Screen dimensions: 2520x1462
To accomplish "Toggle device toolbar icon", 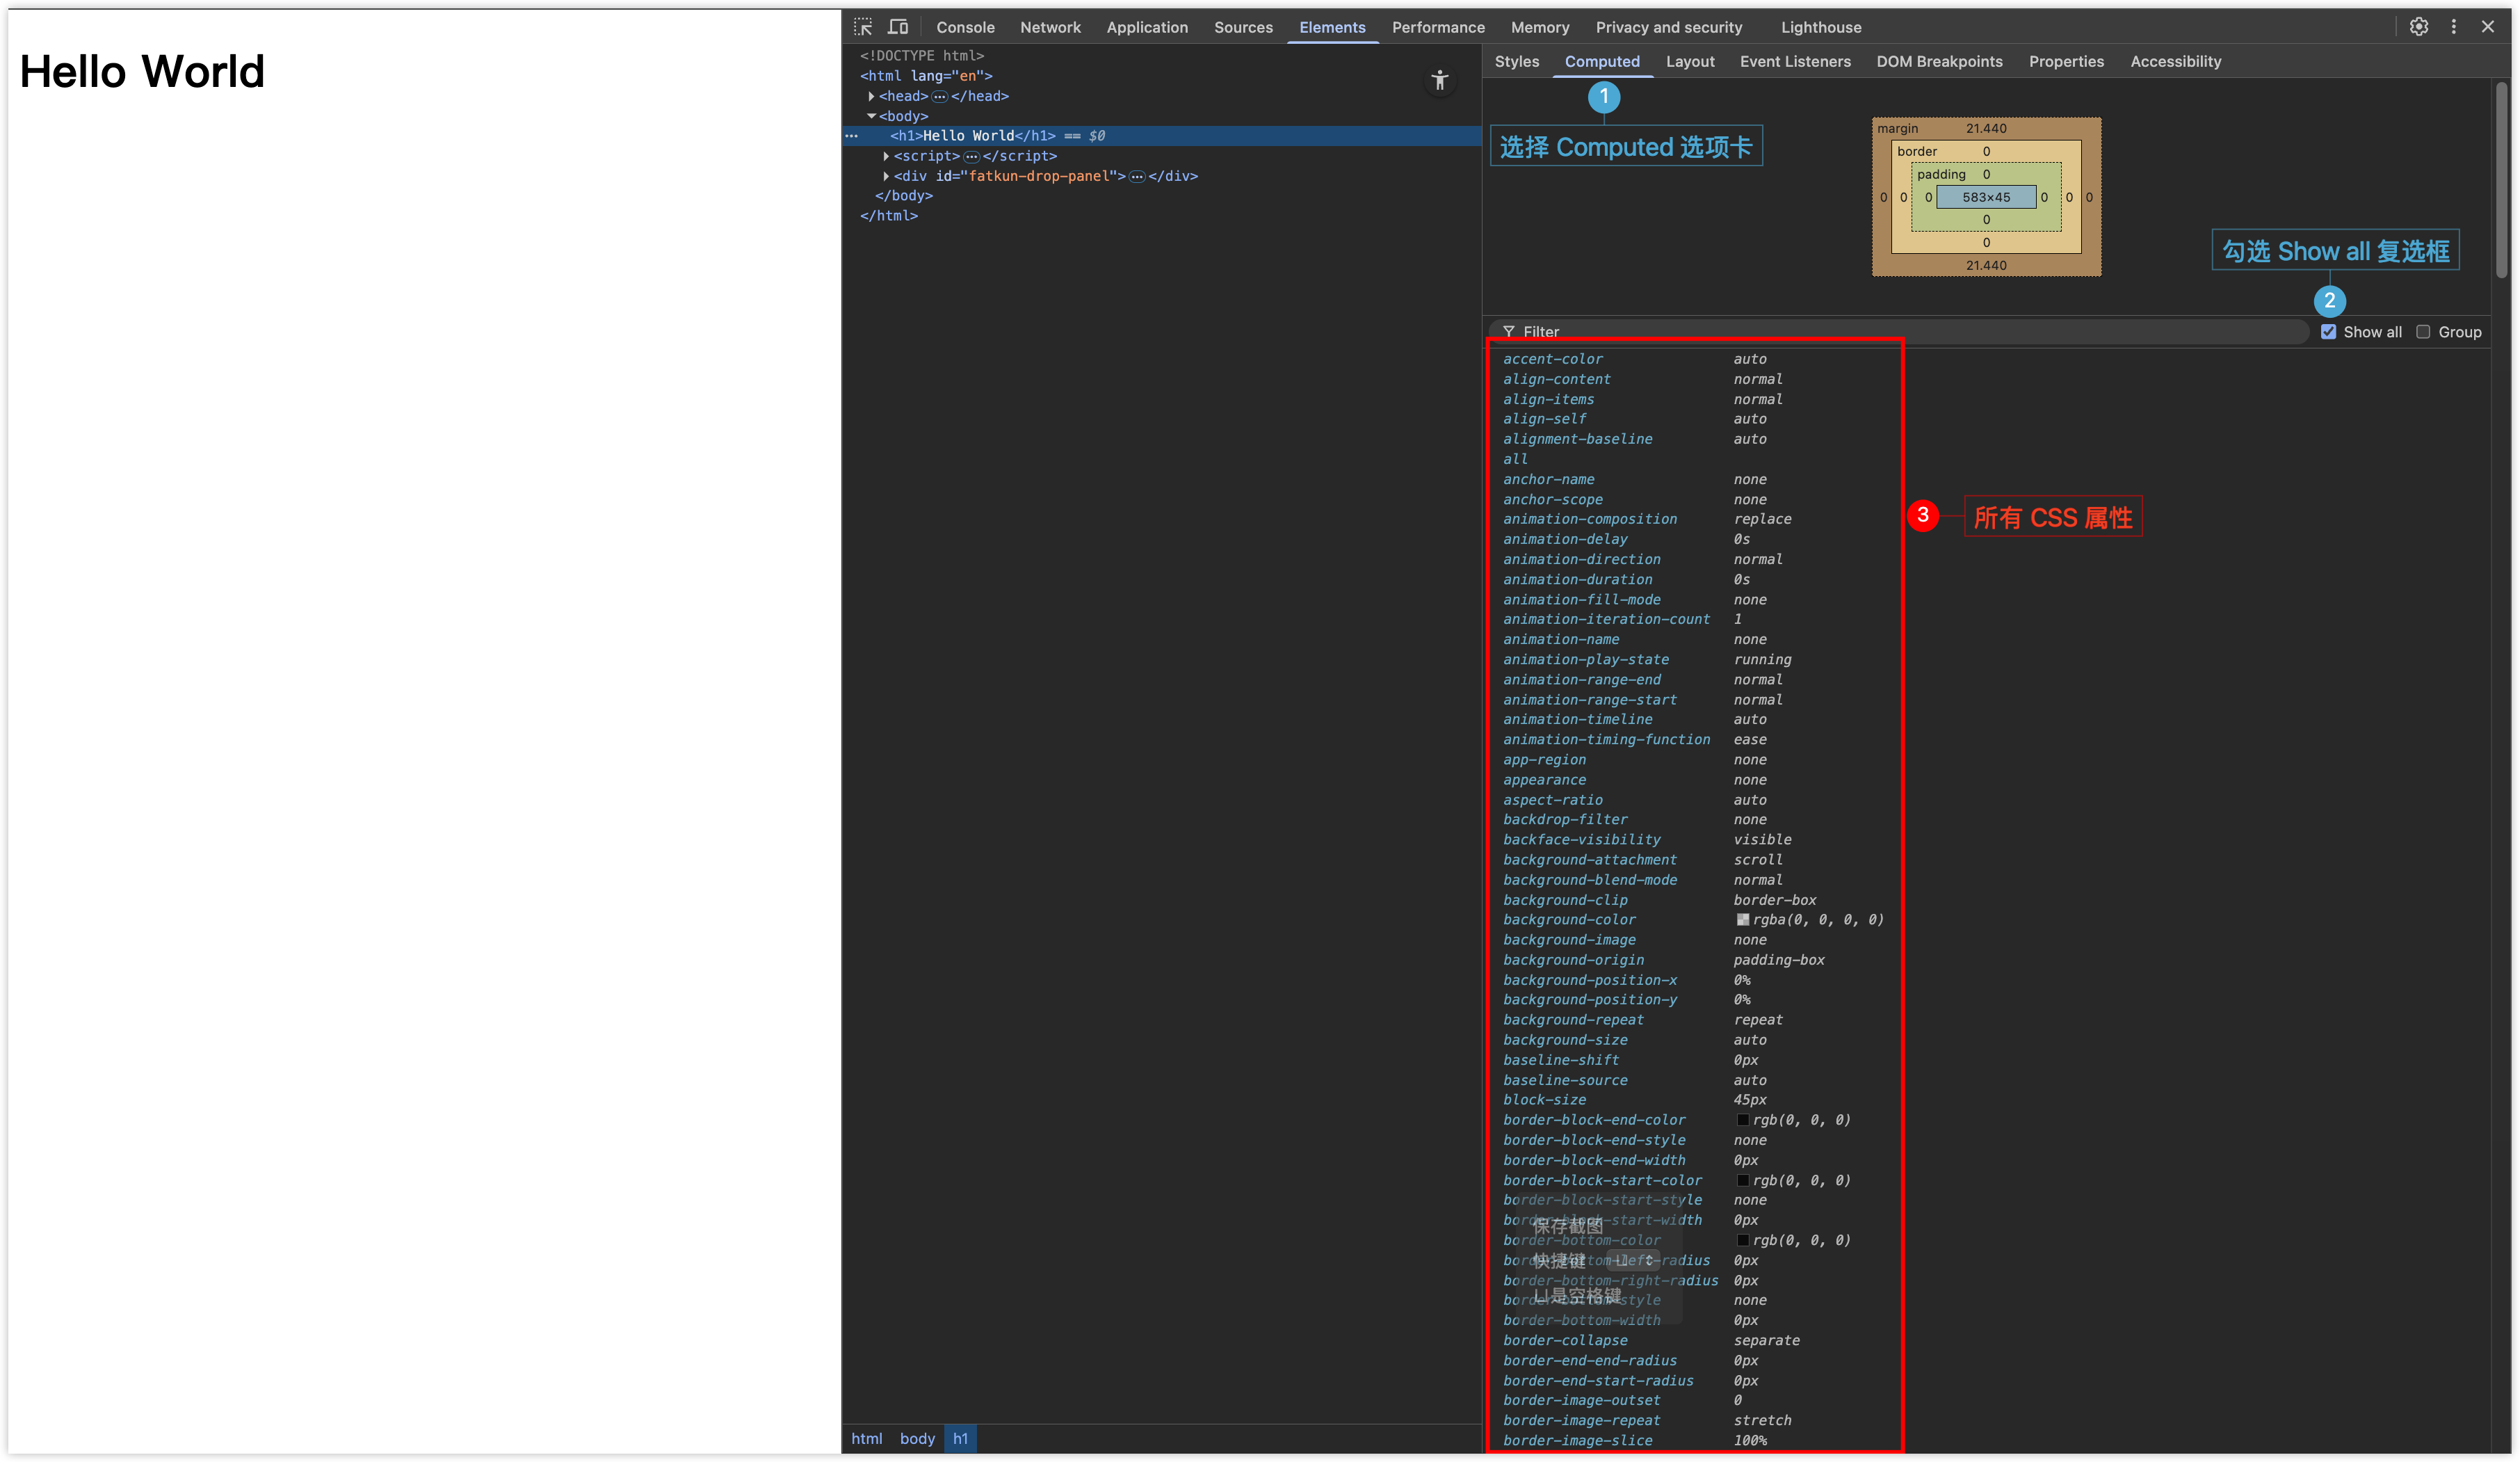I will click(898, 27).
